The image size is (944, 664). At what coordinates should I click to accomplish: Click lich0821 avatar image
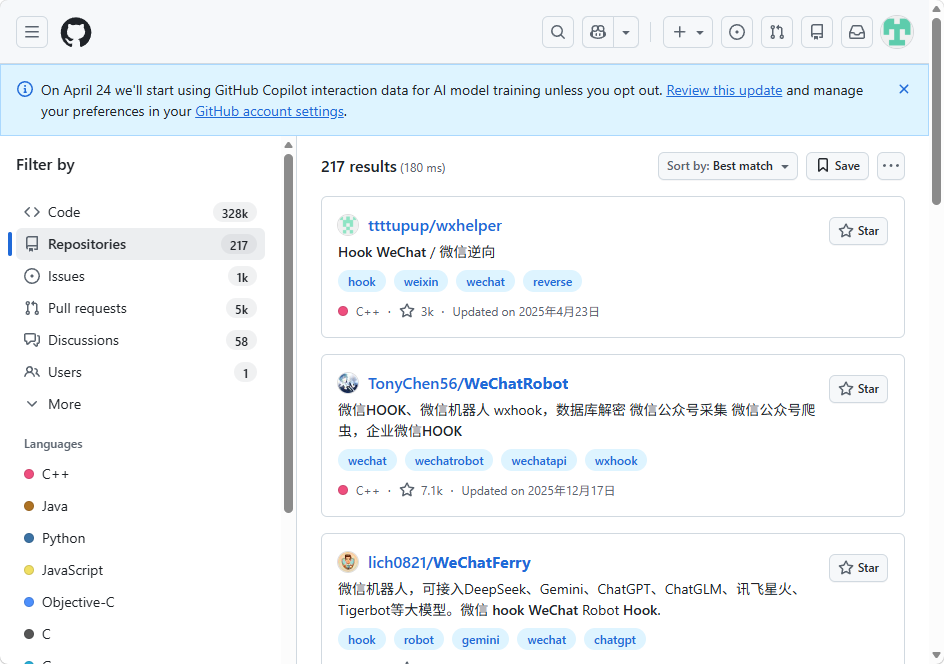(x=348, y=562)
